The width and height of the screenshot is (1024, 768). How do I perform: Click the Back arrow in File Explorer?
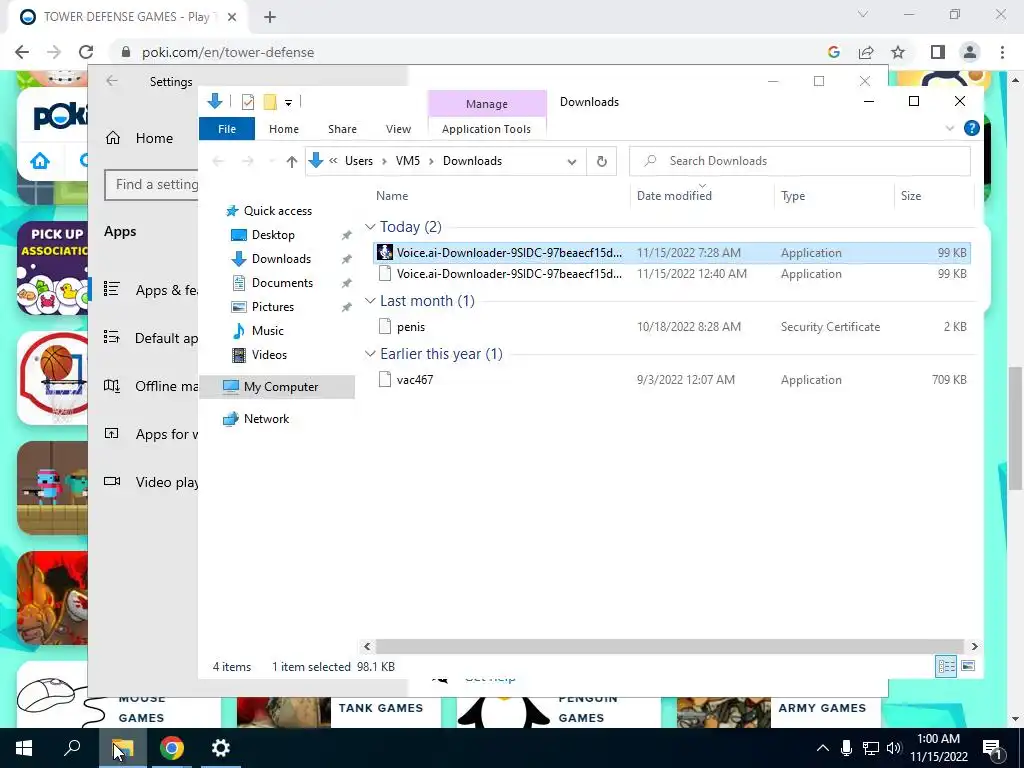[x=218, y=161]
